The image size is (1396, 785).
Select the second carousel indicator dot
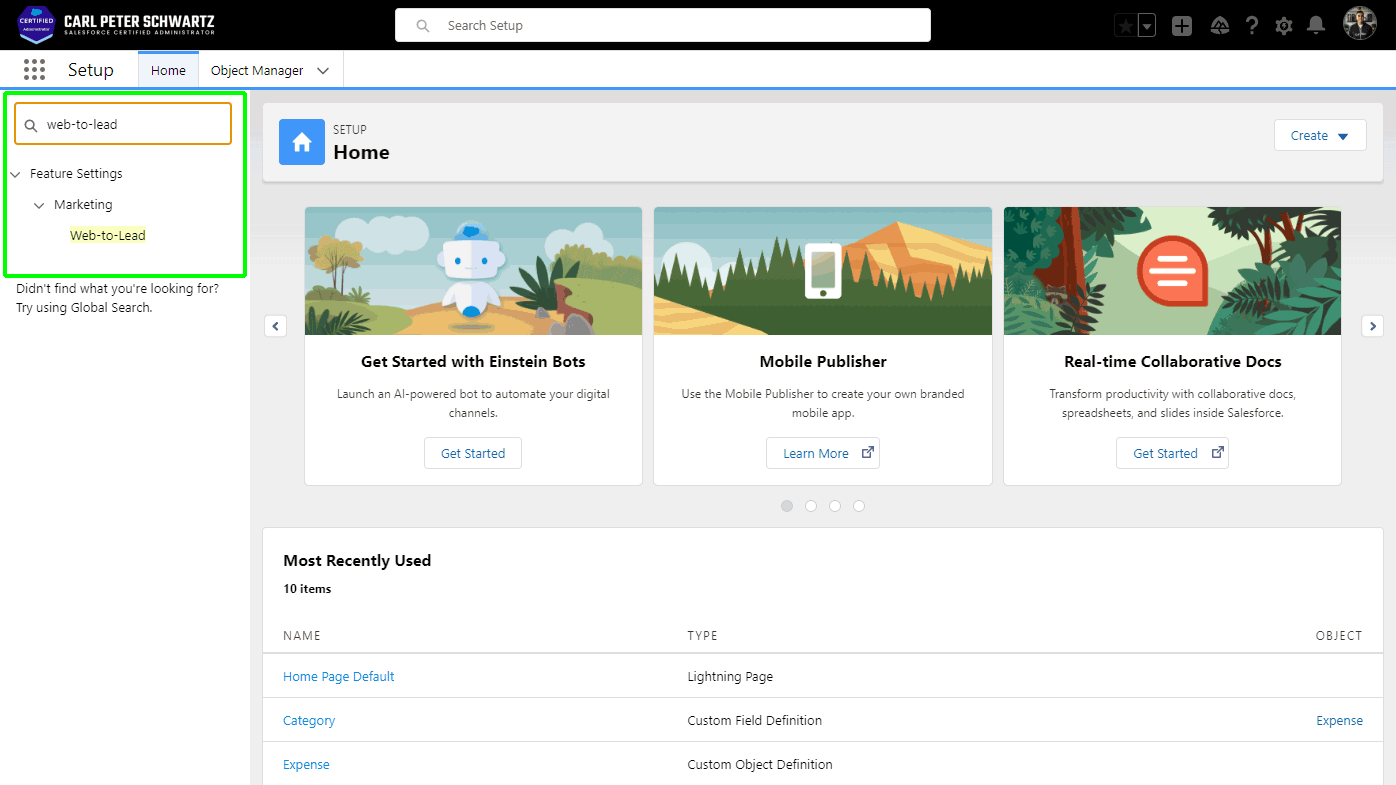click(811, 506)
